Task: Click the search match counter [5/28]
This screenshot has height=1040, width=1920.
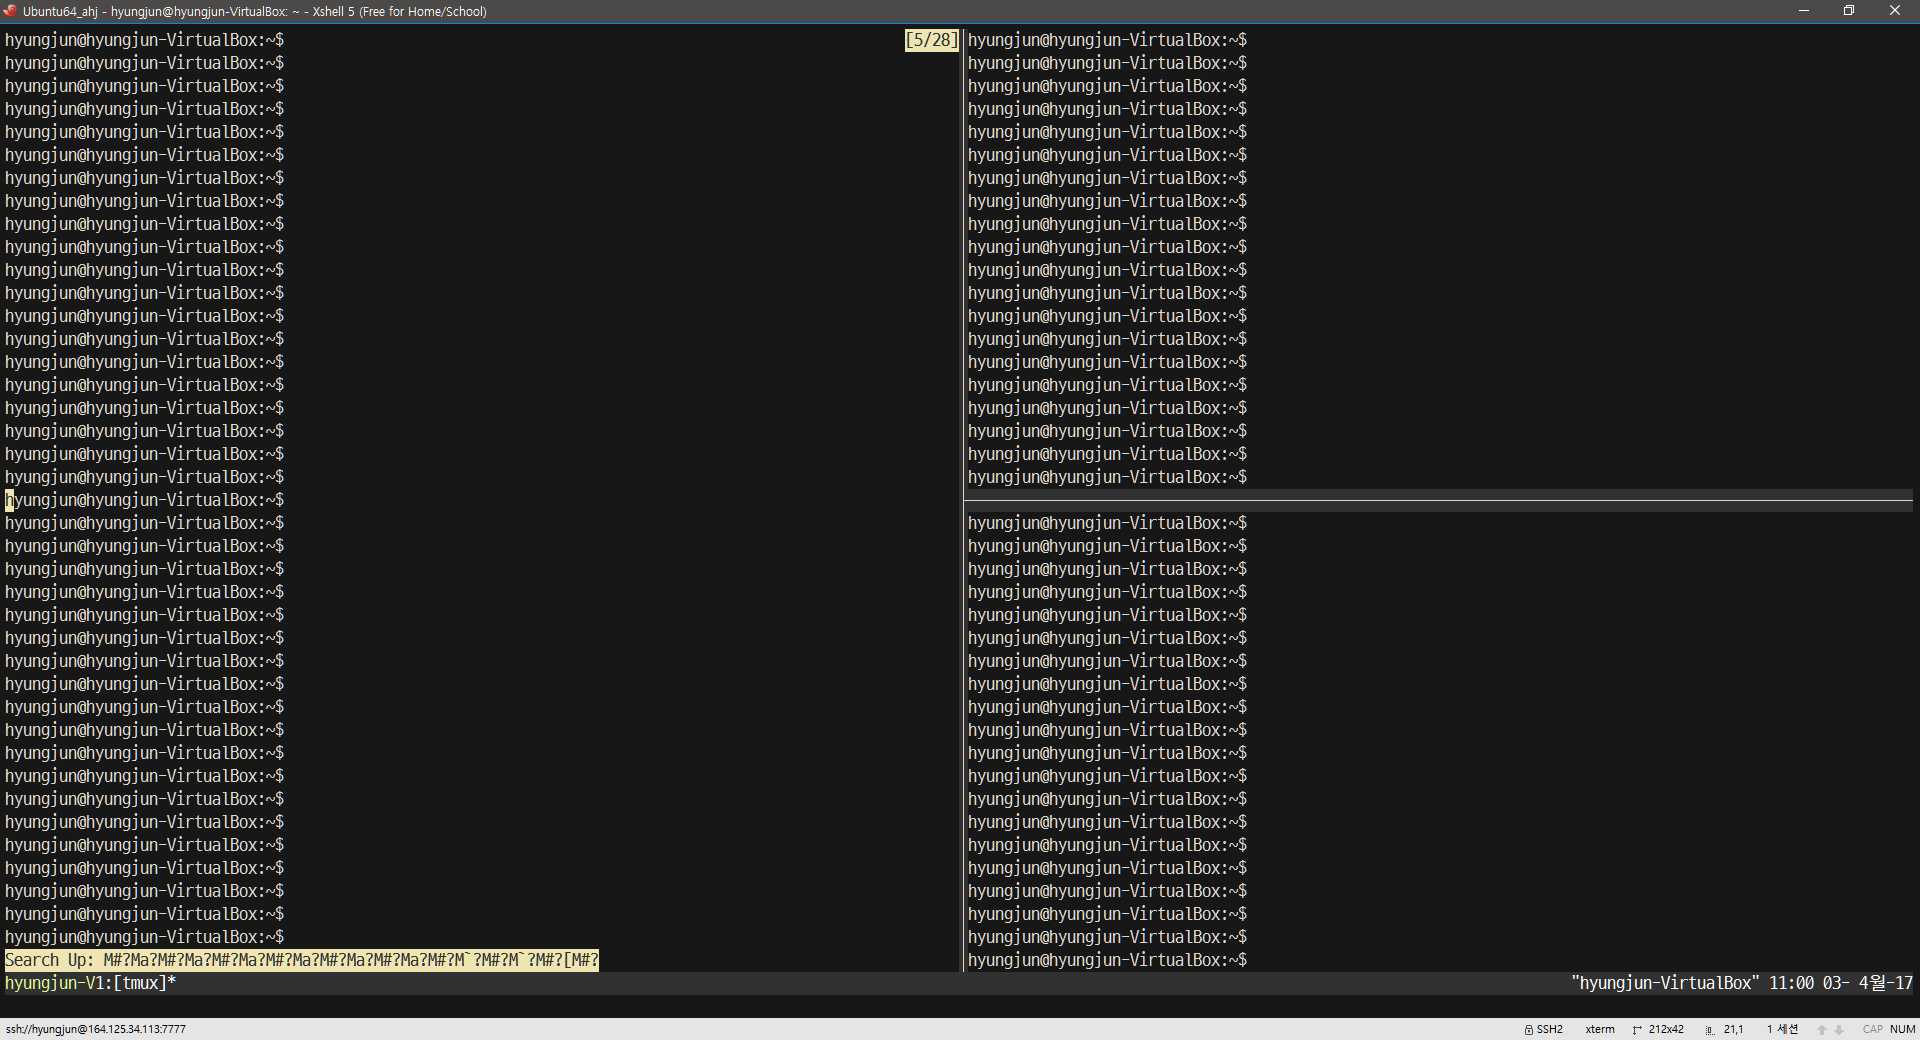Action: coord(931,40)
